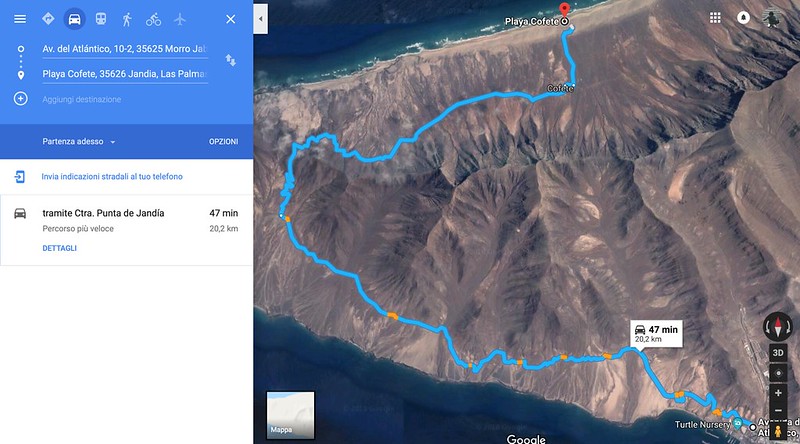Collapse the side panel arrow

(261, 19)
